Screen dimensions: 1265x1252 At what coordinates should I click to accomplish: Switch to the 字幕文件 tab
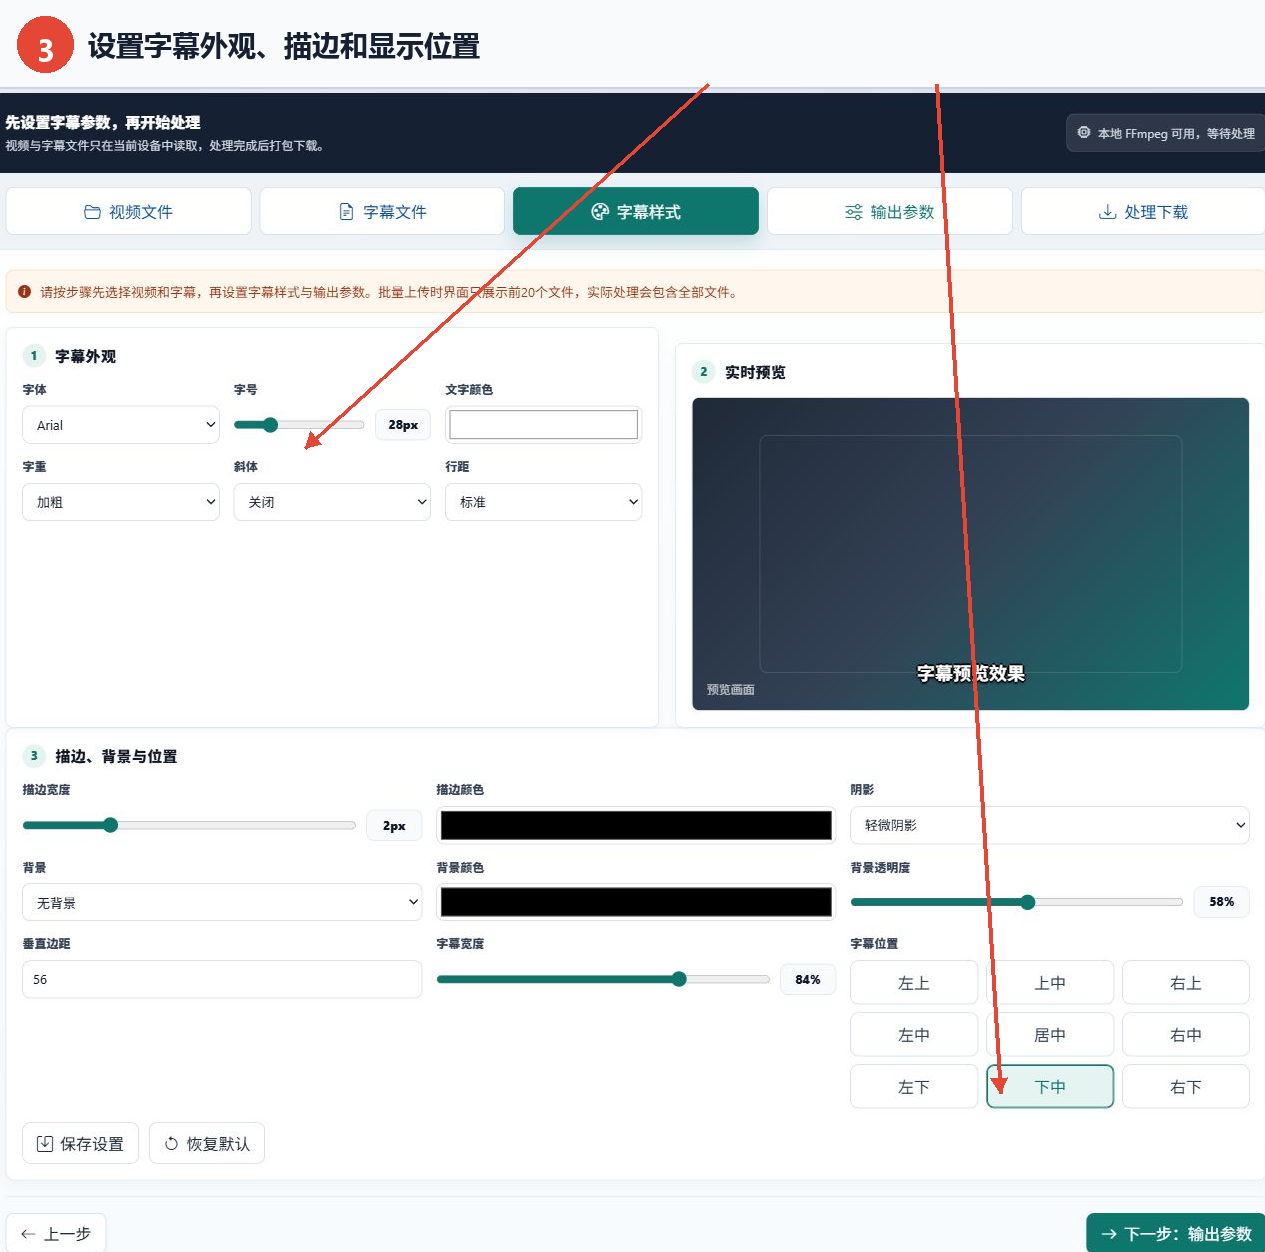click(382, 211)
